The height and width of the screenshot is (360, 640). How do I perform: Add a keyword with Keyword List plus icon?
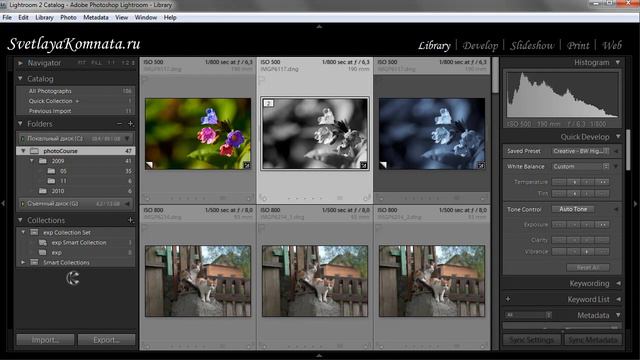click(x=508, y=299)
